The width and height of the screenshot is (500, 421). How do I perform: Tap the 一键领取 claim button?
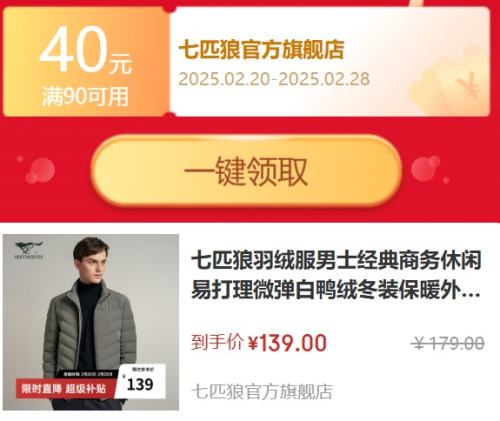[246, 171]
